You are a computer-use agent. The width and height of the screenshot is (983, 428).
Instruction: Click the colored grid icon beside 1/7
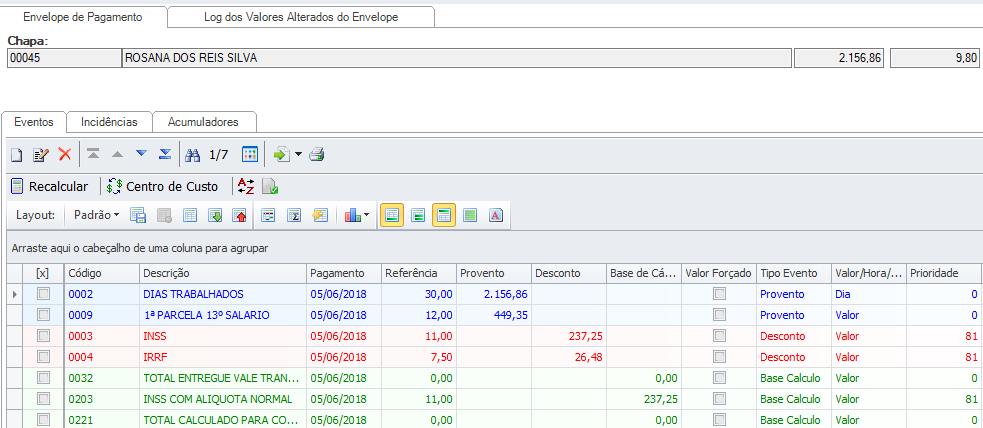250,154
